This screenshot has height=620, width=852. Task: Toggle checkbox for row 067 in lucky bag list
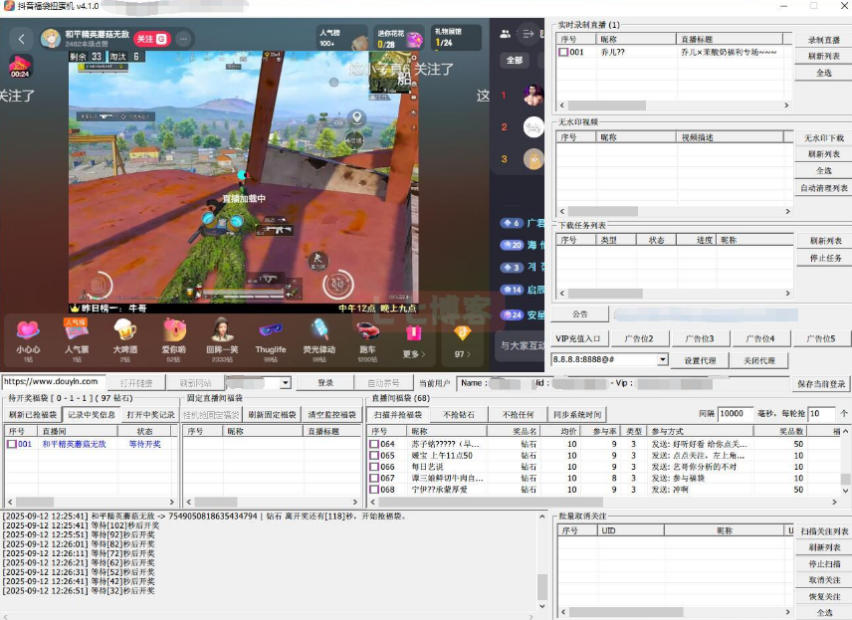[x=374, y=478]
